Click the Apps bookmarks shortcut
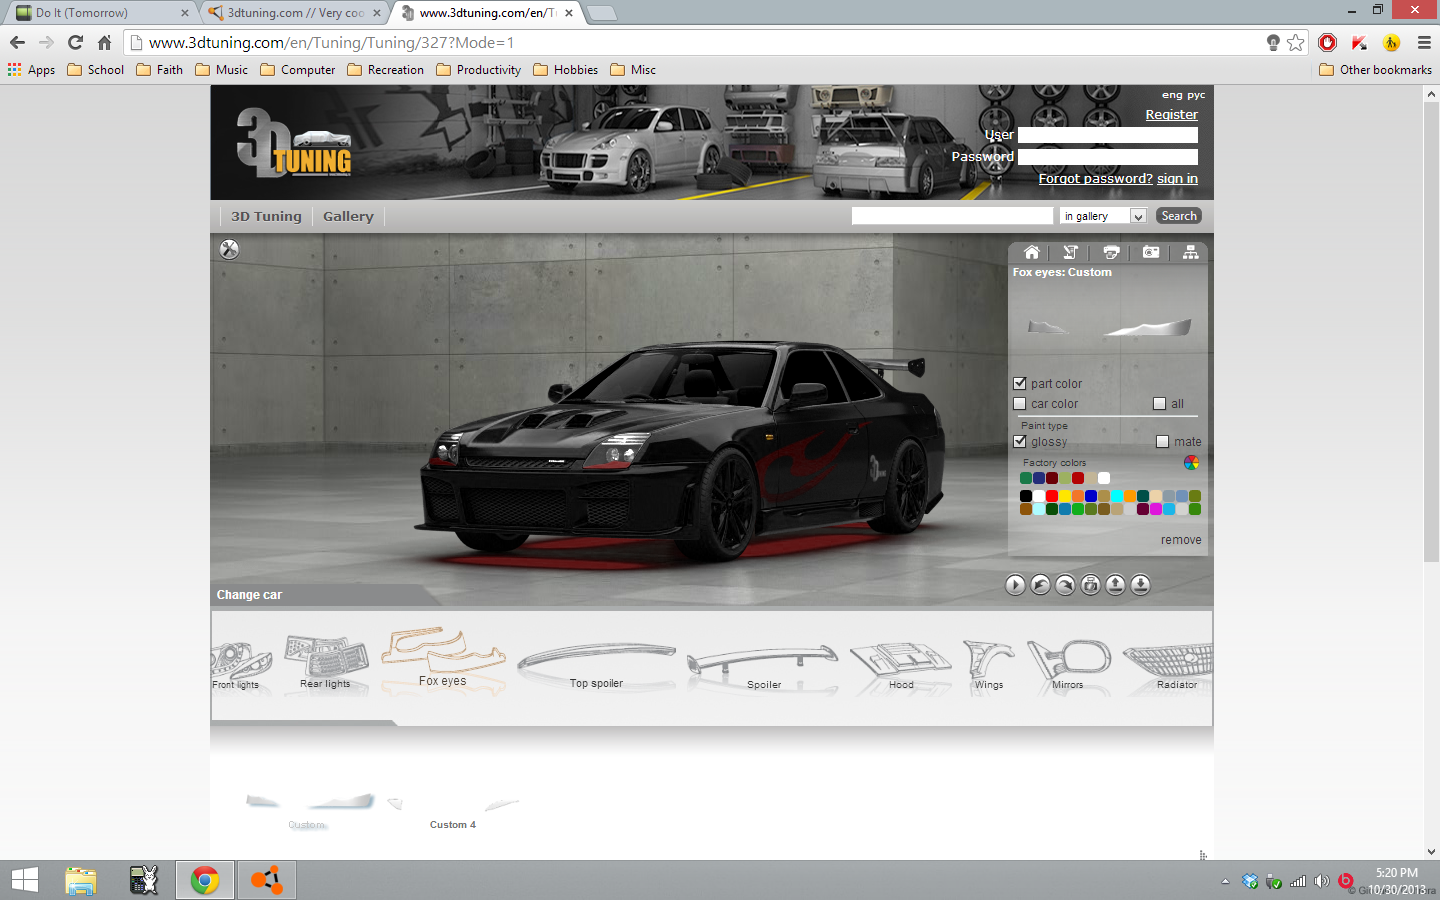The image size is (1440, 900). pyautogui.click(x=31, y=70)
